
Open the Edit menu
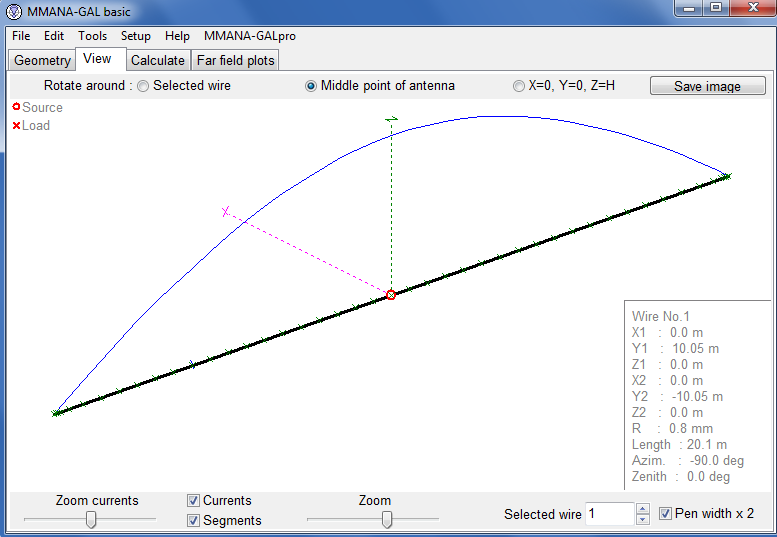[x=54, y=36]
